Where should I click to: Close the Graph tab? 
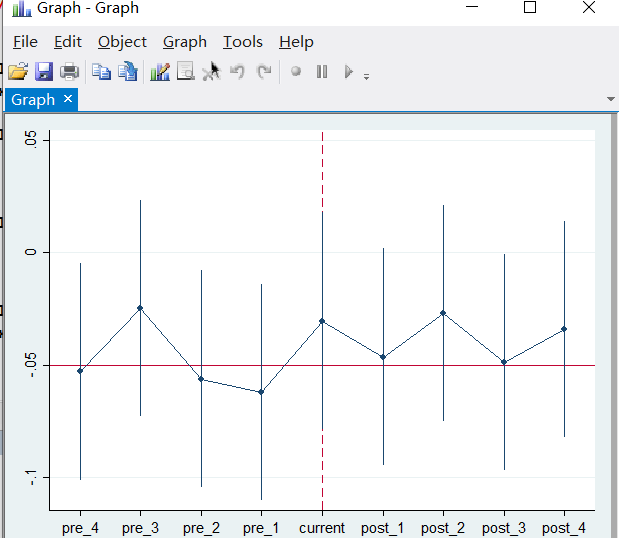68,99
